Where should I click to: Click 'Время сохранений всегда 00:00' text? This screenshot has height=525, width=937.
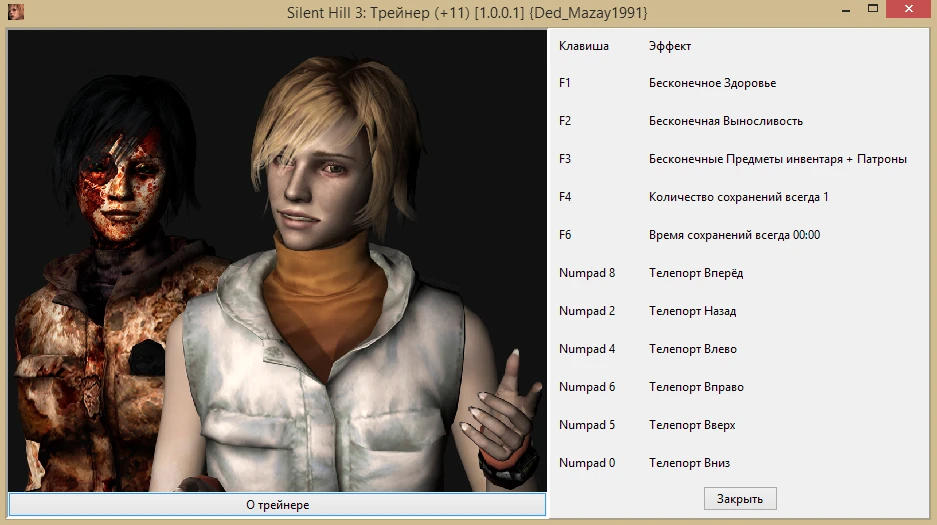[x=734, y=235]
